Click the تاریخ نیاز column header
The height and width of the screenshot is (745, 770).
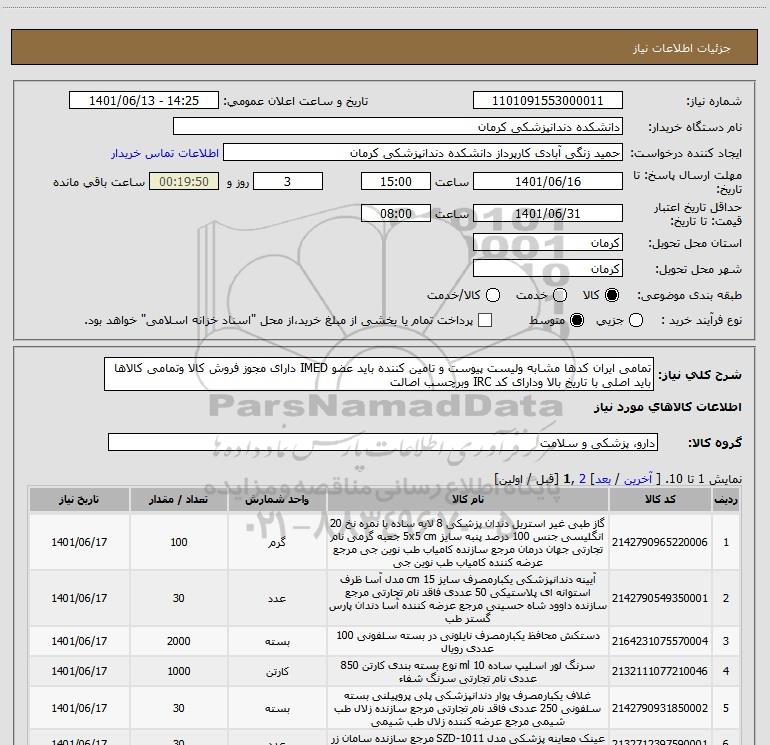79,499
